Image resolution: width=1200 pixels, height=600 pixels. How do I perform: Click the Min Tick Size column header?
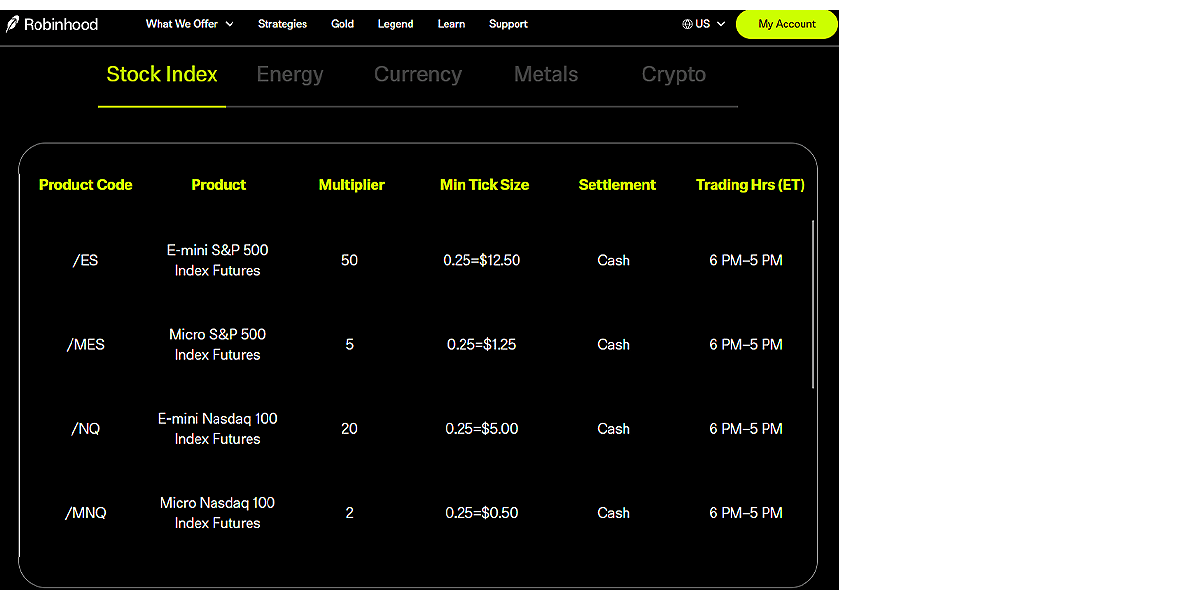click(484, 185)
